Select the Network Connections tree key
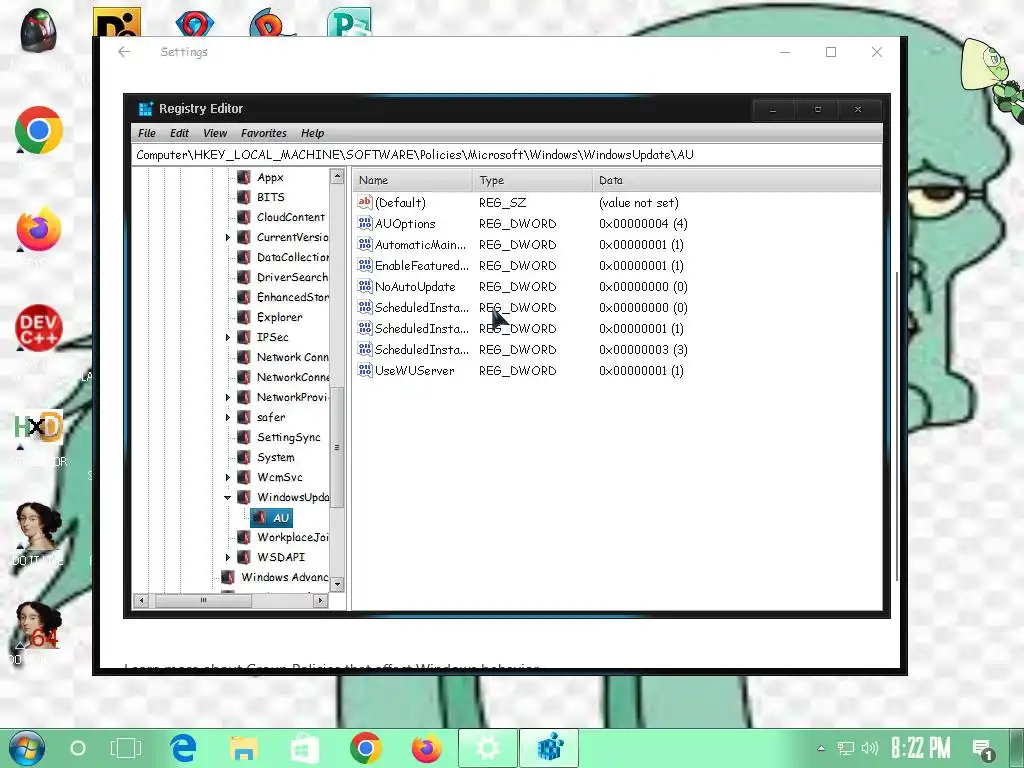1024x768 pixels. 292,357
